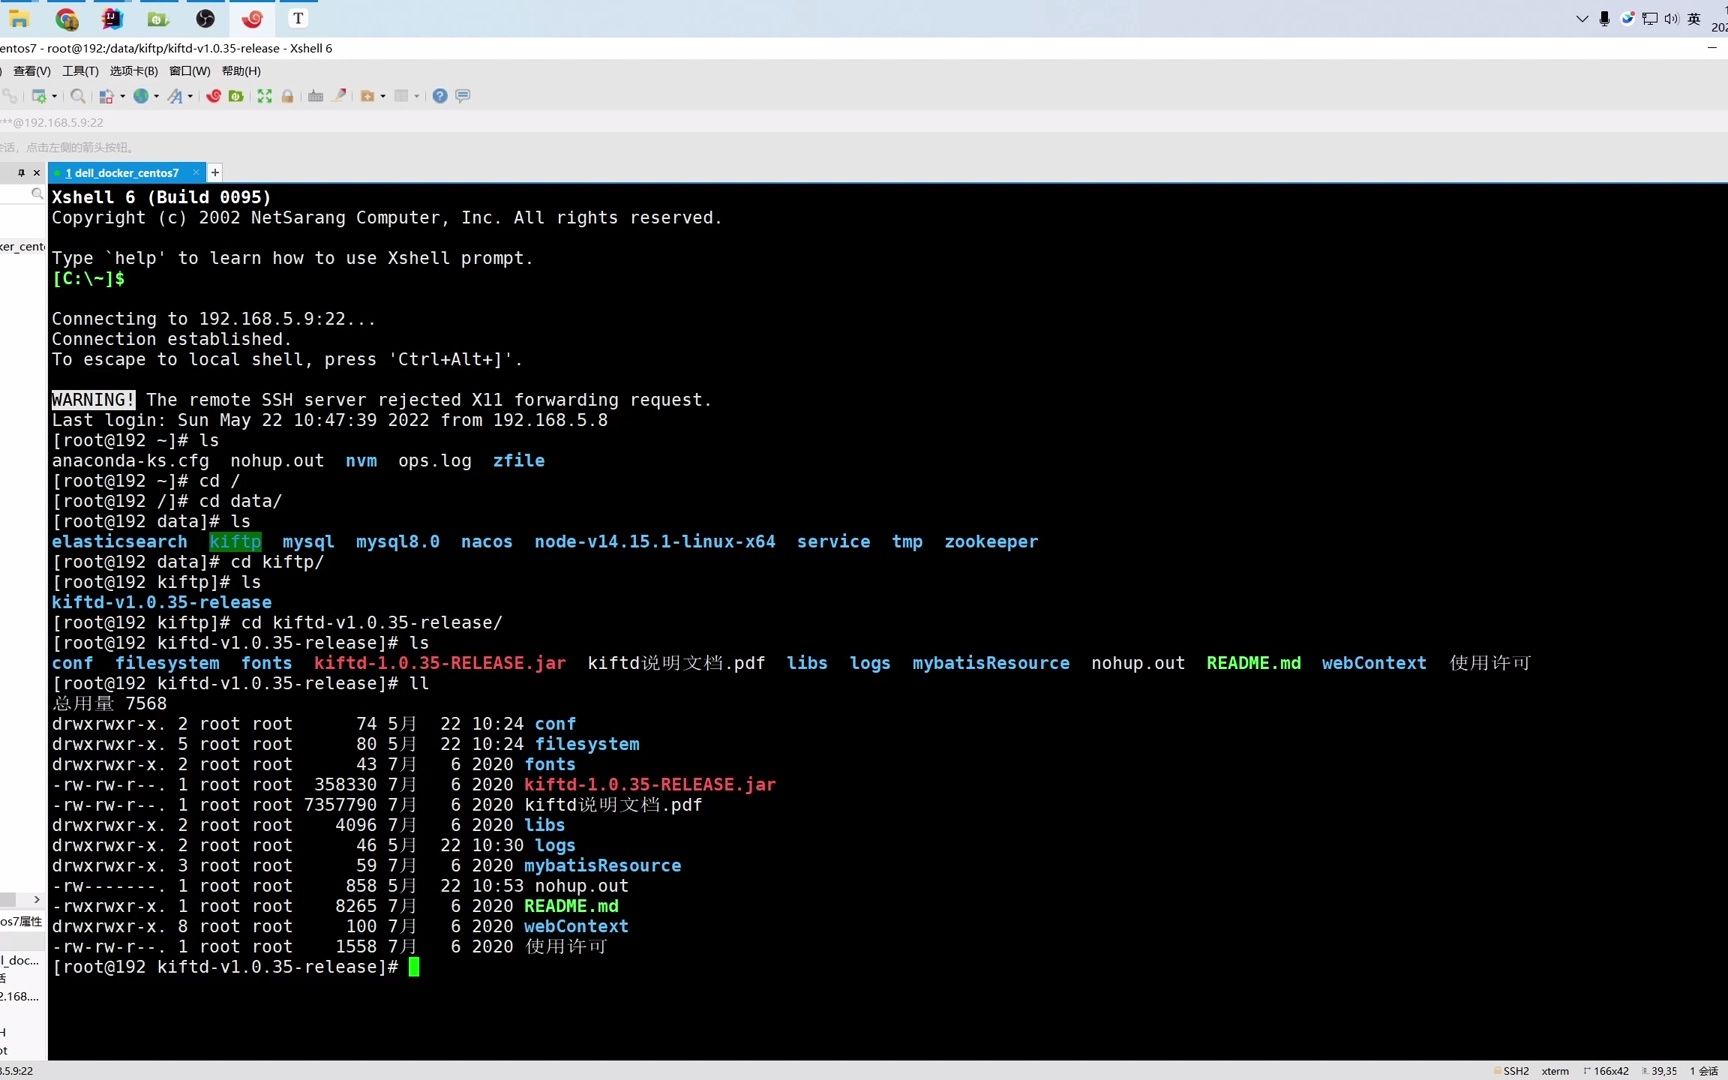
Task: Expand the font settings dropdown arrow
Action: 190,96
